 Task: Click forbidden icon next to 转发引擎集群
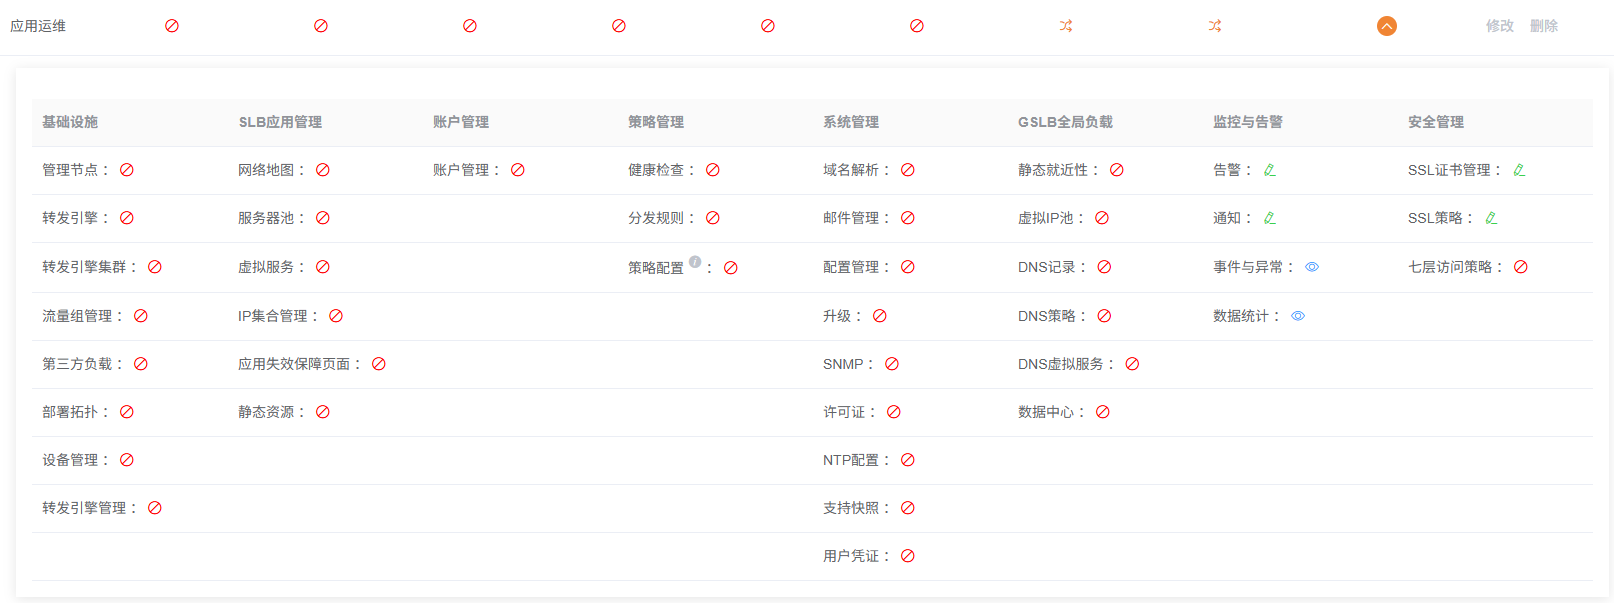pos(155,267)
